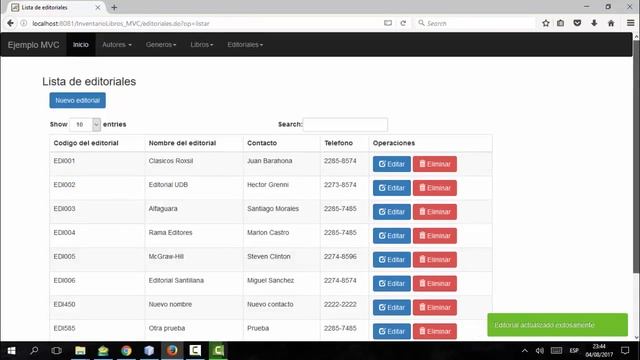Show hidden system tray icons

pyautogui.click(x=524, y=351)
